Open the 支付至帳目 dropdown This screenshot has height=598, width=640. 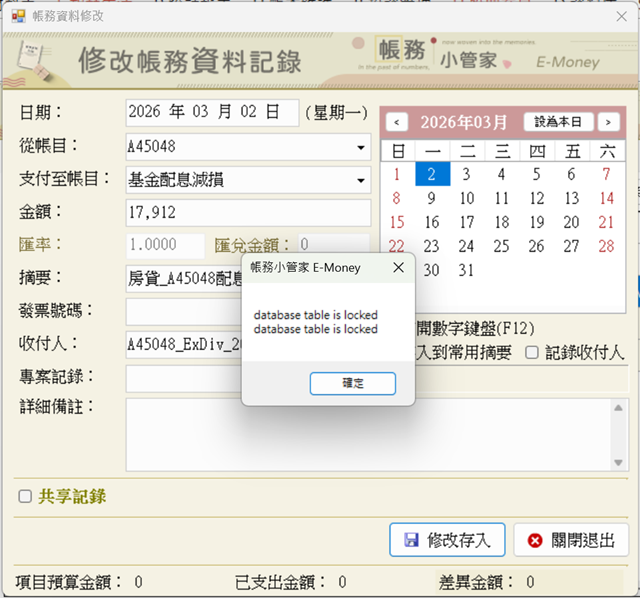pos(361,180)
